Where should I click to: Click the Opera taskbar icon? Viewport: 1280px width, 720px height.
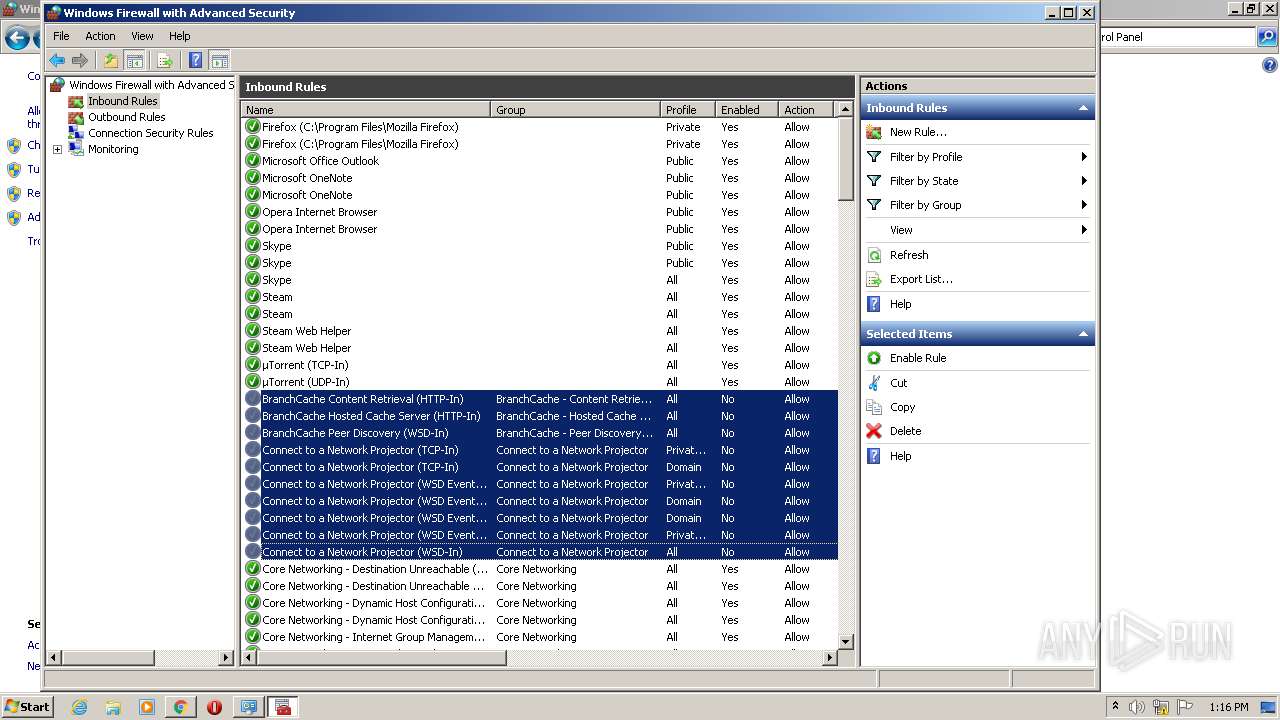pos(214,707)
